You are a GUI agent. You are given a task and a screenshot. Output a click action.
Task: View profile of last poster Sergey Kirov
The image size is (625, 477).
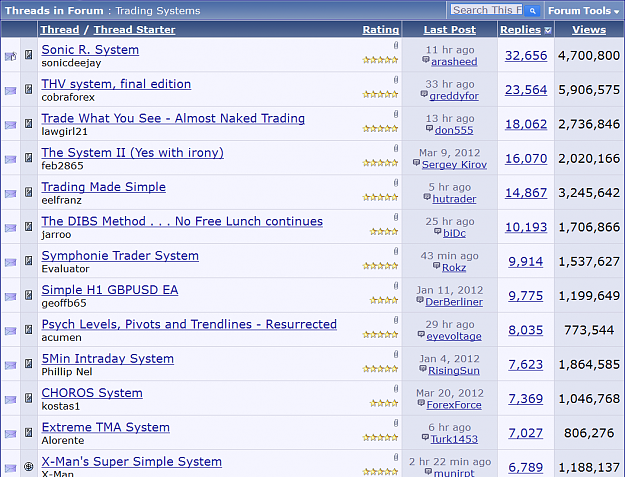[x=454, y=165]
